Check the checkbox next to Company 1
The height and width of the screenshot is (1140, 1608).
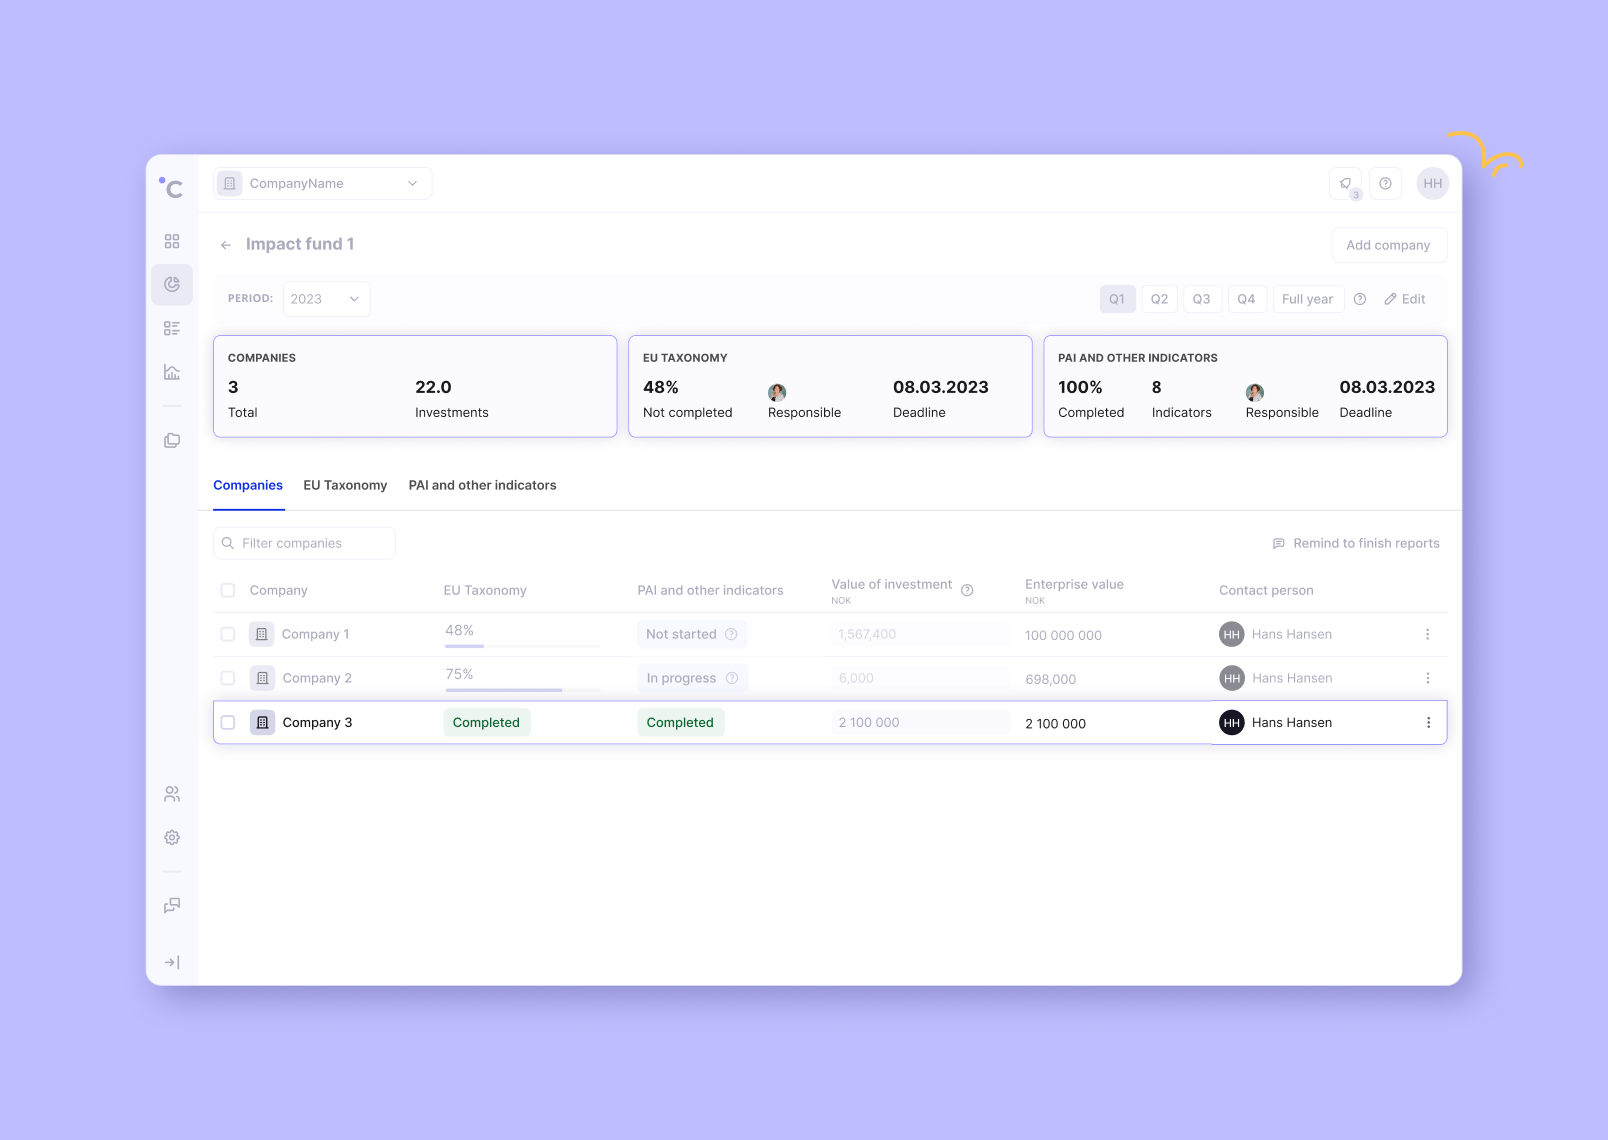click(228, 634)
